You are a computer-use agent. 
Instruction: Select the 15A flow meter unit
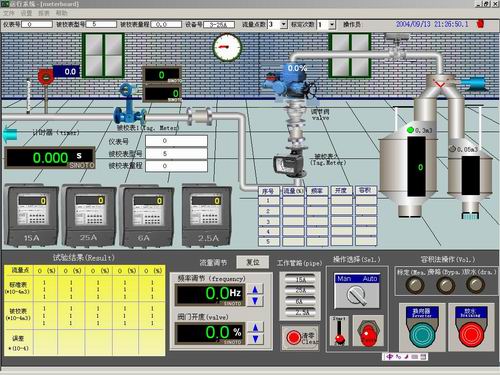[32, 216]
